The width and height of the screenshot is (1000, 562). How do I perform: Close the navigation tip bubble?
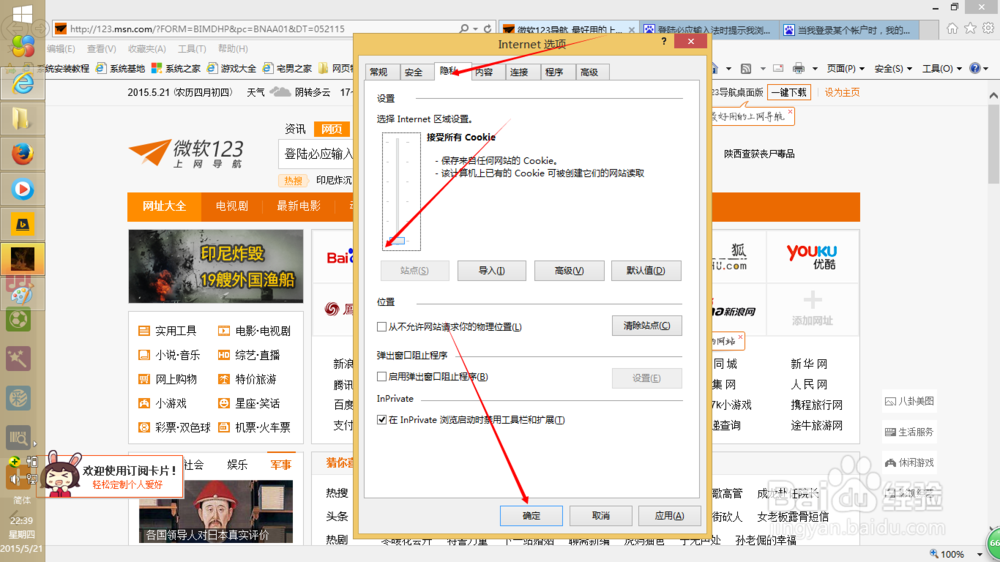pyautogui.click(x=790, y=112)
